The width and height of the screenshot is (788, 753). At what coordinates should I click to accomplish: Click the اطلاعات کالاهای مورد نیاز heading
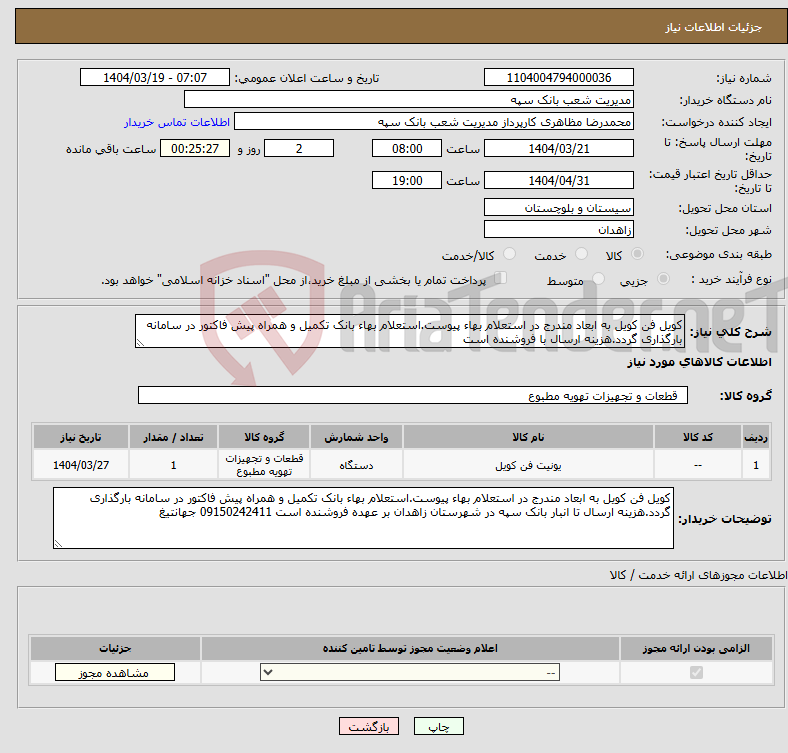click(x=699, y=362)
